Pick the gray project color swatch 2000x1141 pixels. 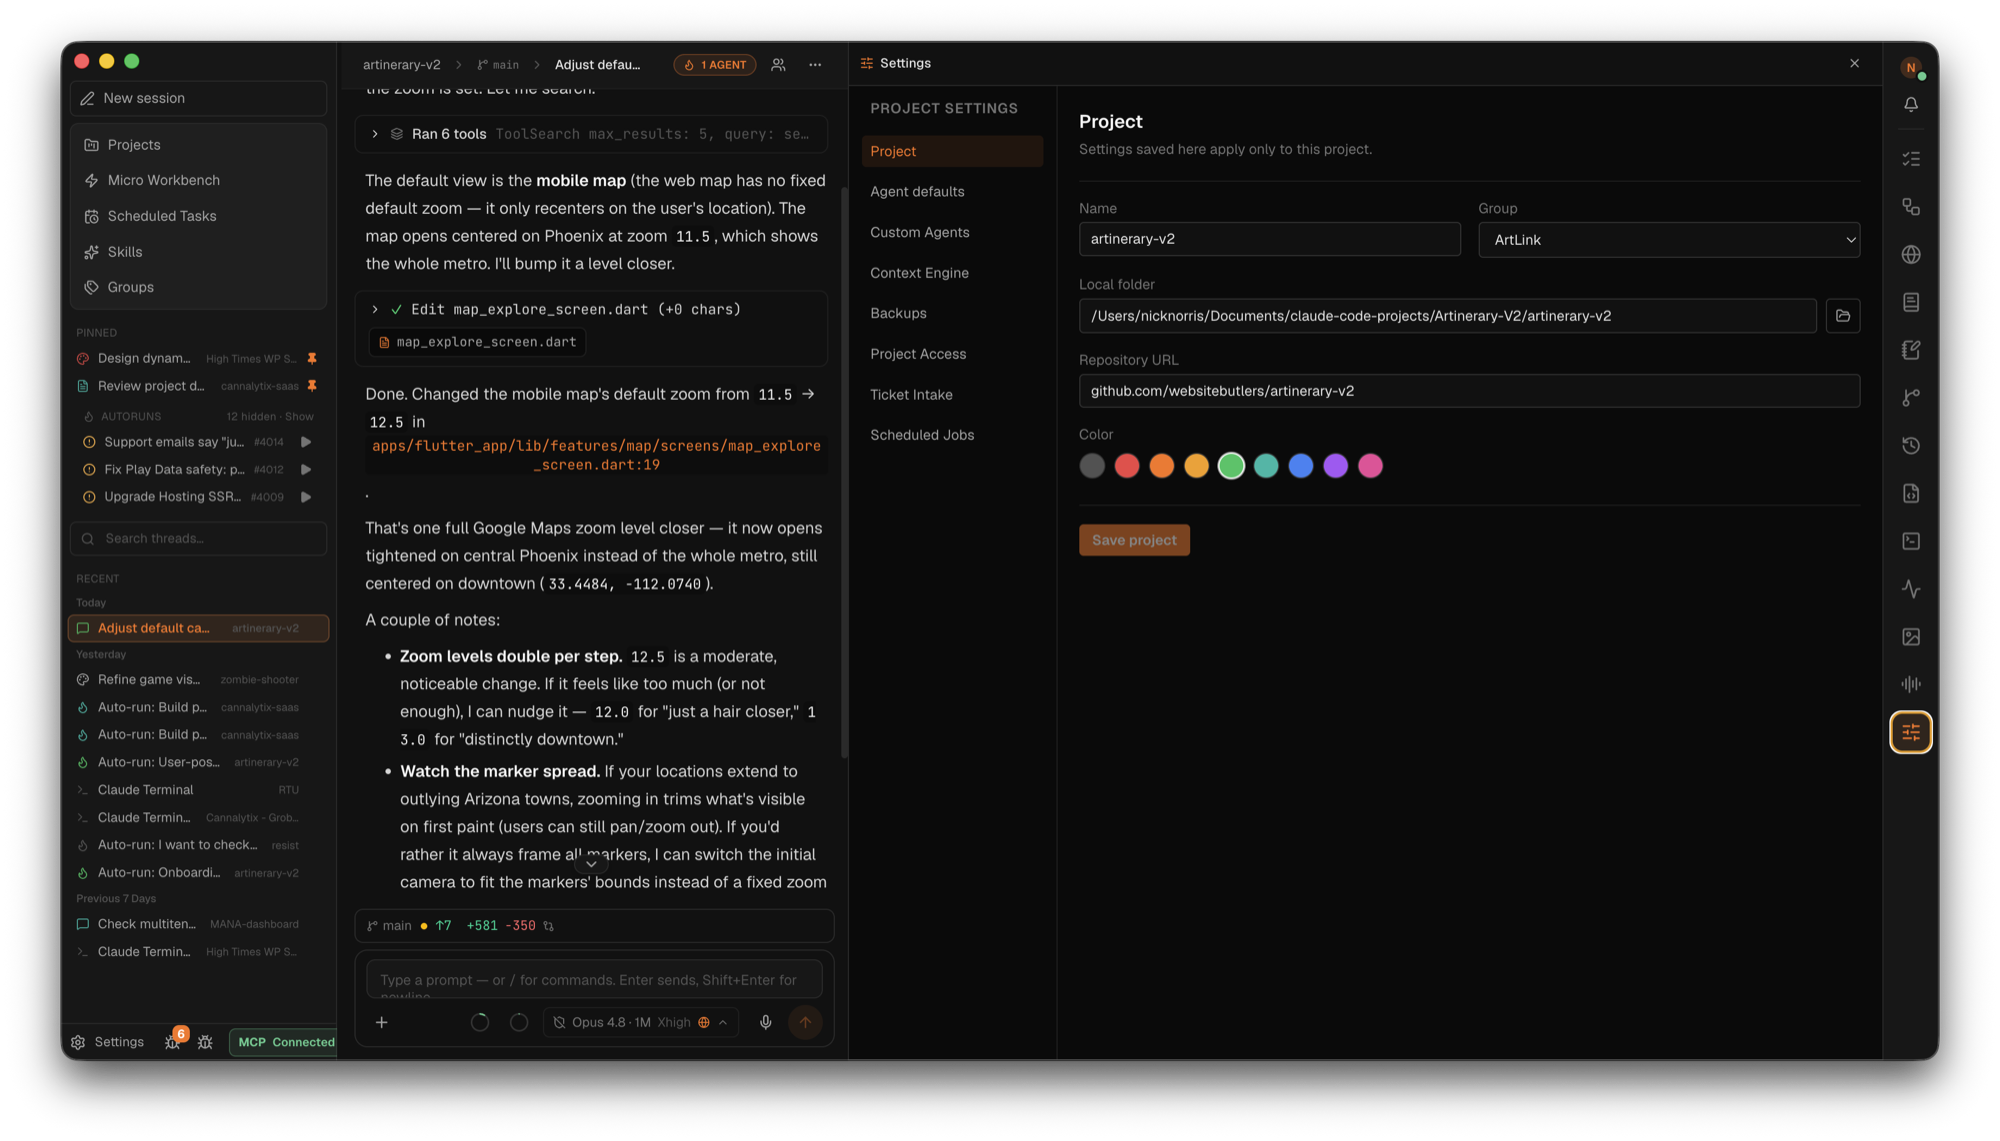coord(1091,466)
